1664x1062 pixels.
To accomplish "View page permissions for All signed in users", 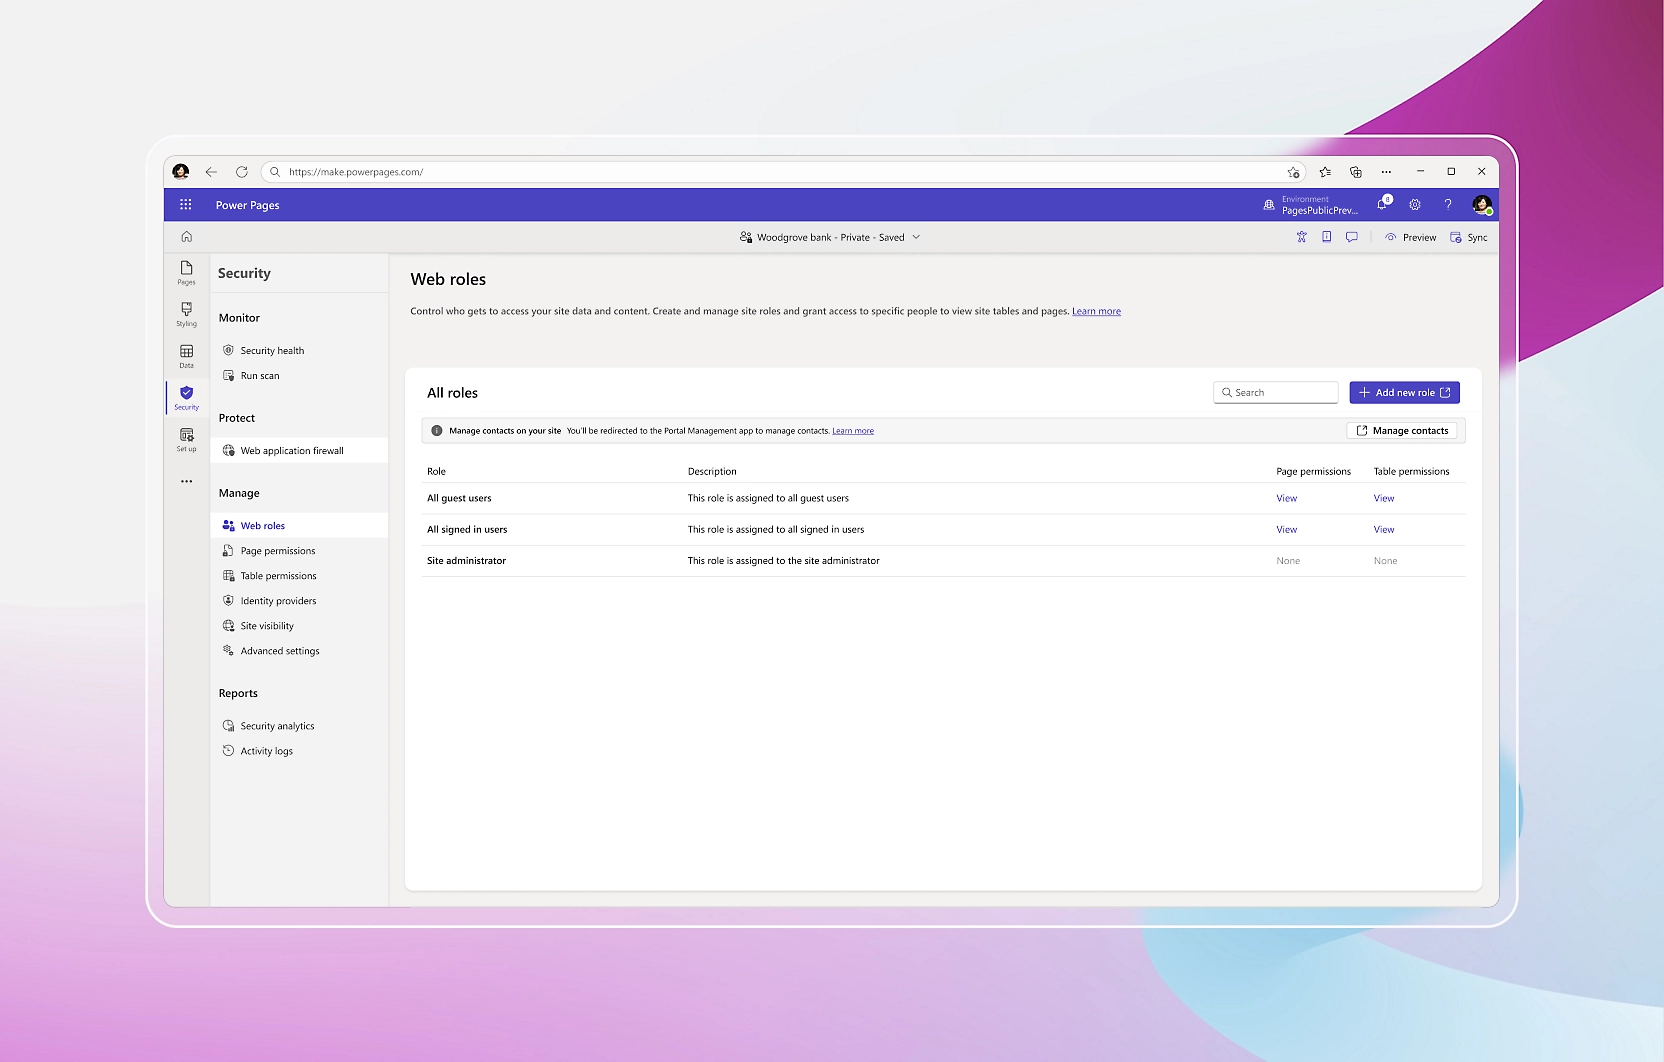I will [x=1286, y=530].
